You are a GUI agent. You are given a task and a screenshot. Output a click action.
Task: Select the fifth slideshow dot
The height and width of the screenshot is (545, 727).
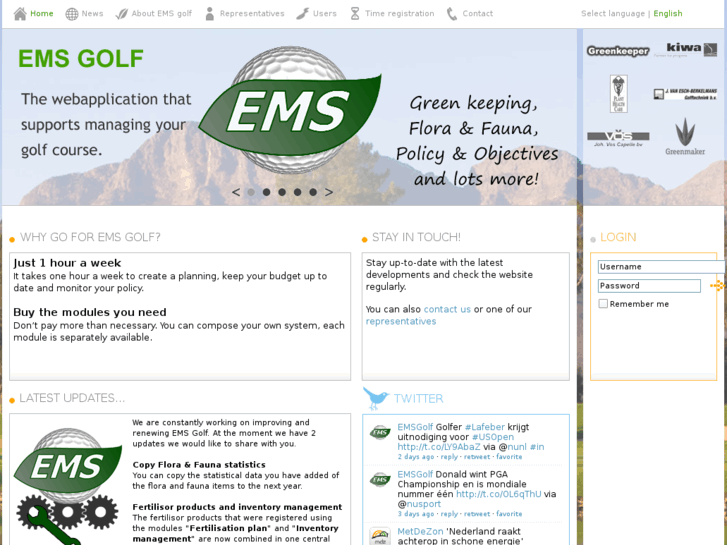click(x=313, y=192)
